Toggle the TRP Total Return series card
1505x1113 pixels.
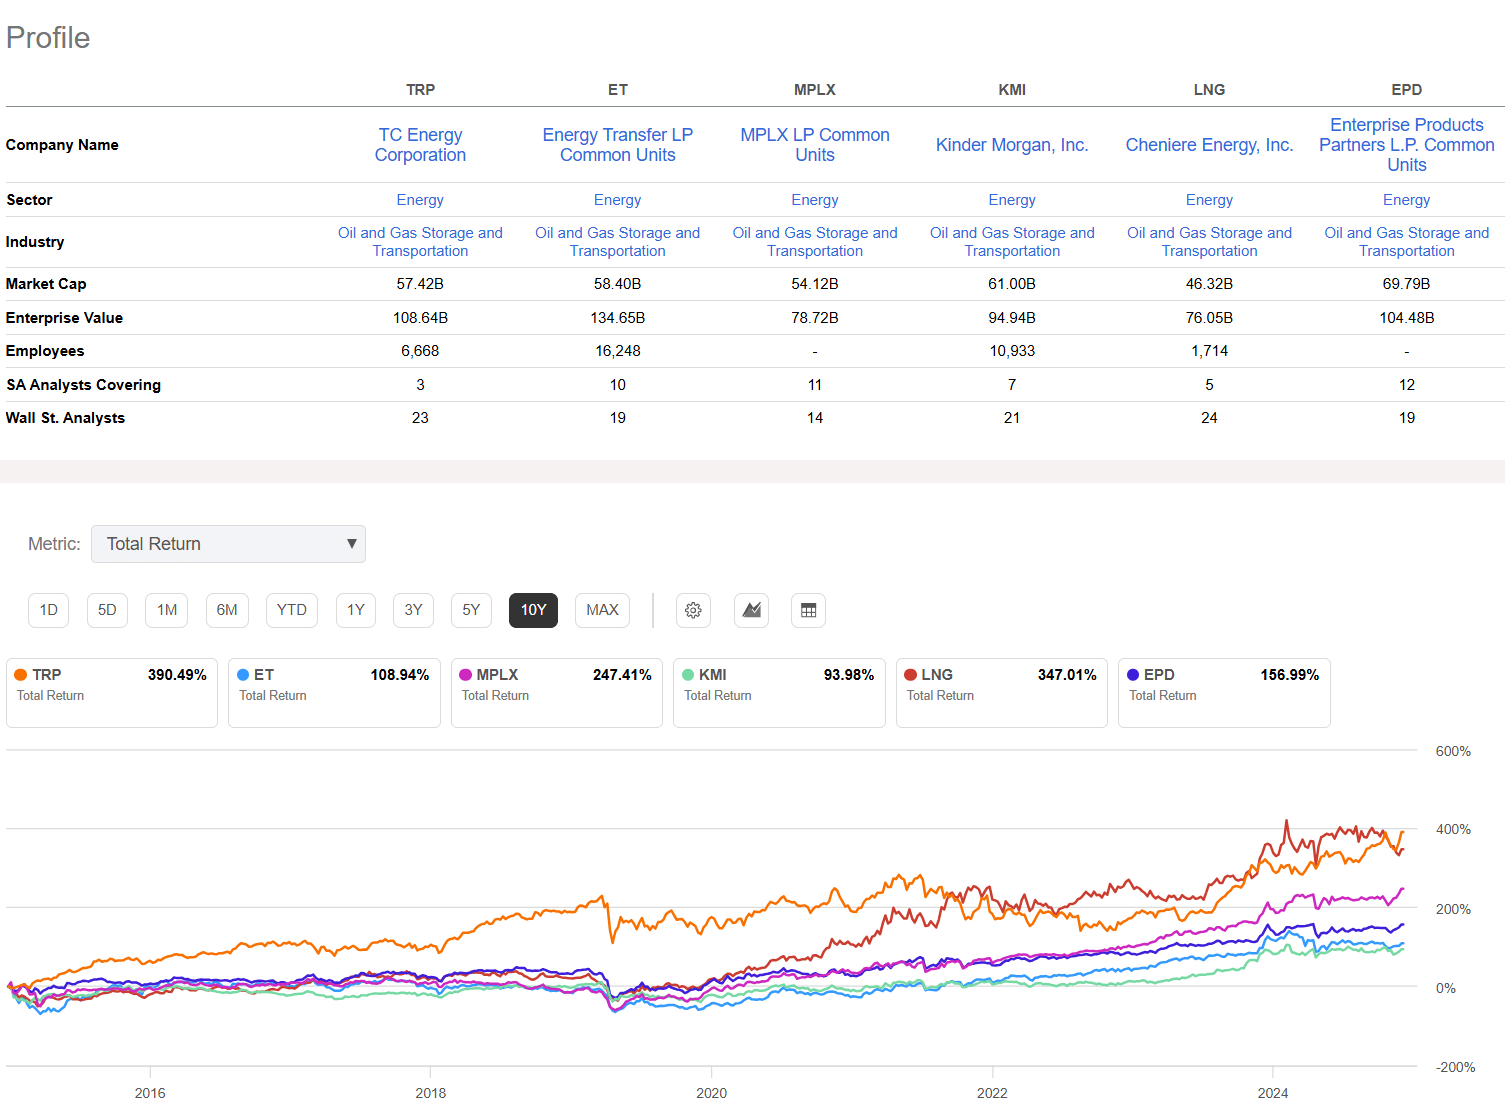pos(111,692)
